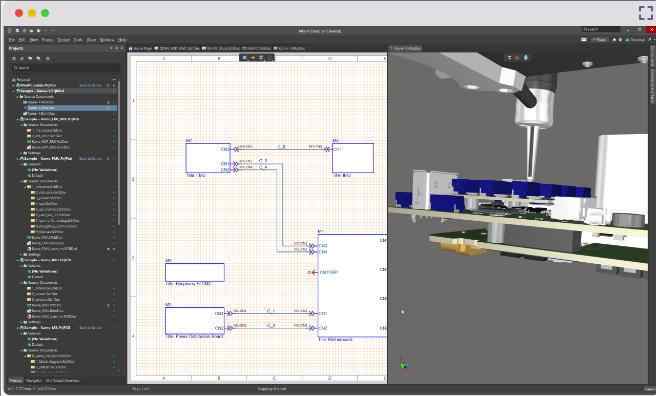
Task: Select the large sheet symbol at right edge
Action: (x=352, y=285)
